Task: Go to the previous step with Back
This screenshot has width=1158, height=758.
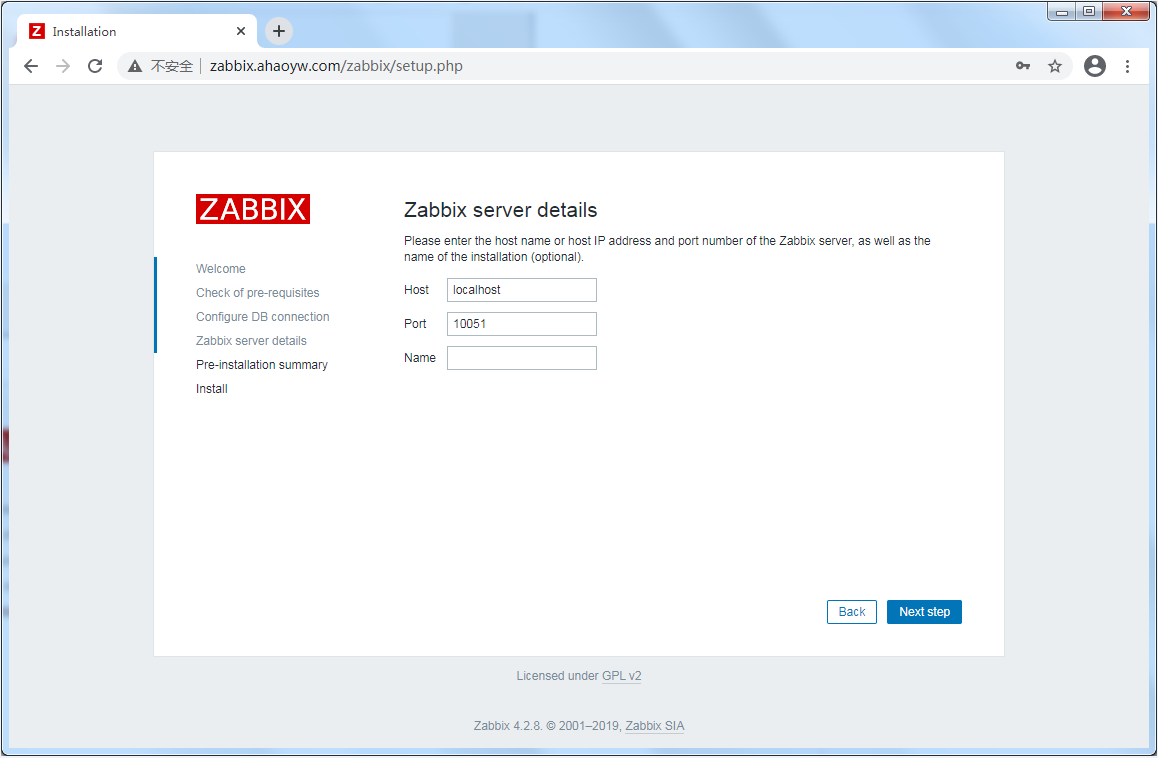Action: tap(851, 612)
